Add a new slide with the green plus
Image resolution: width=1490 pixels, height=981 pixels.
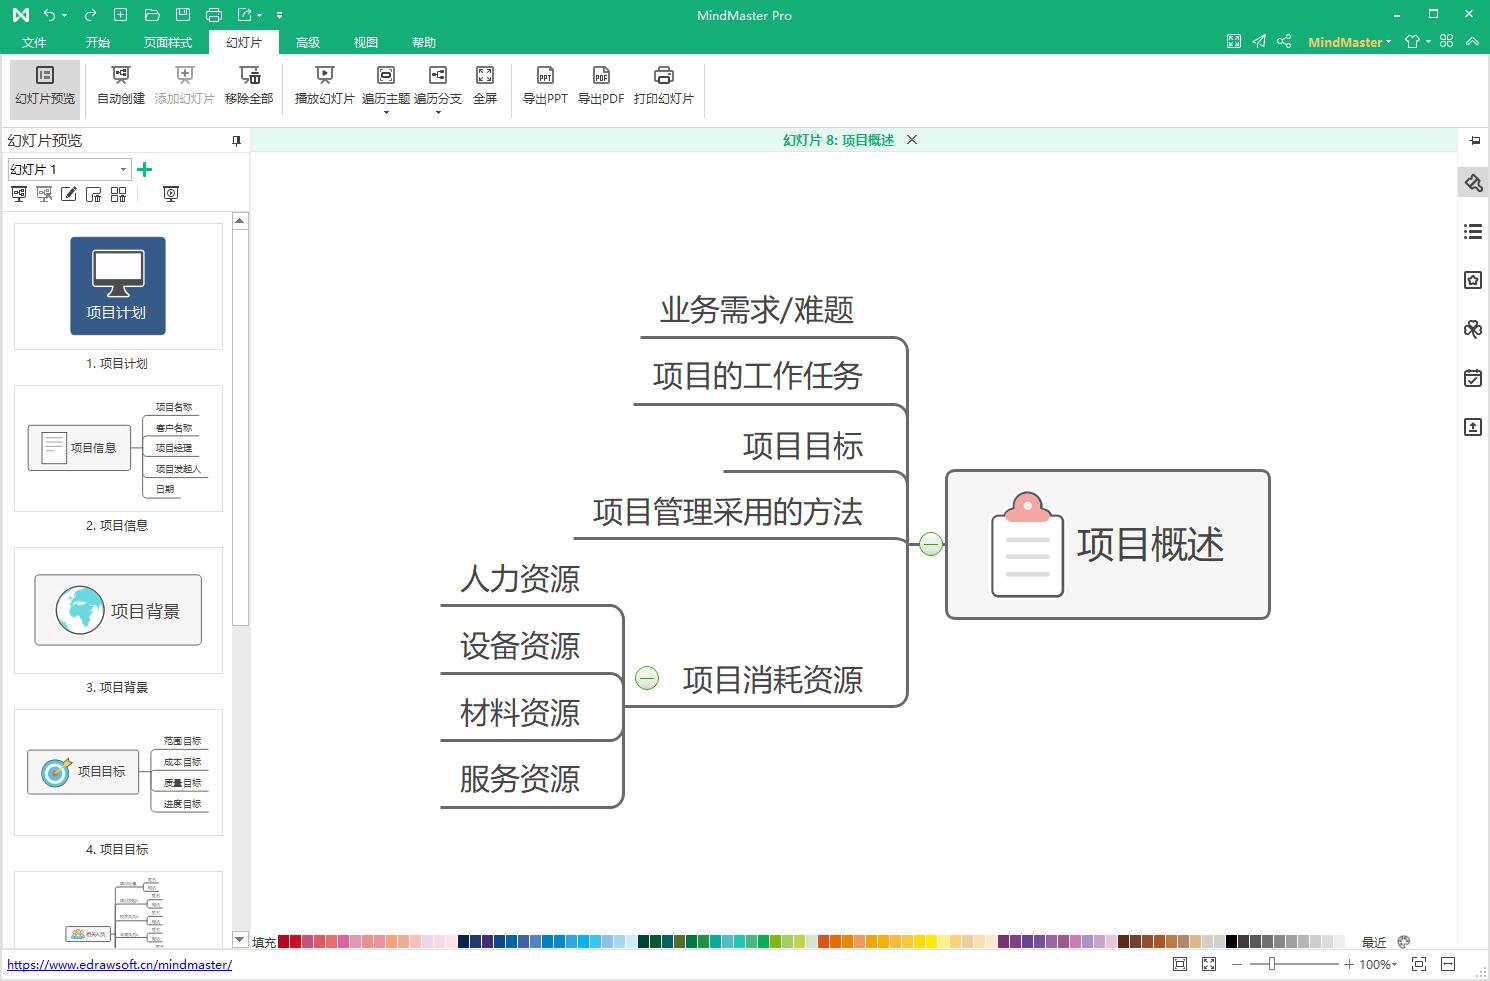pos(144,169)
